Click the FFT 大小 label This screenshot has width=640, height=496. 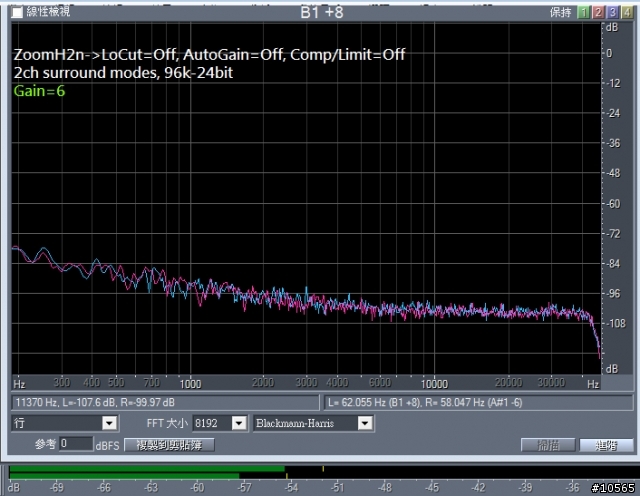(x=167, y=423)
